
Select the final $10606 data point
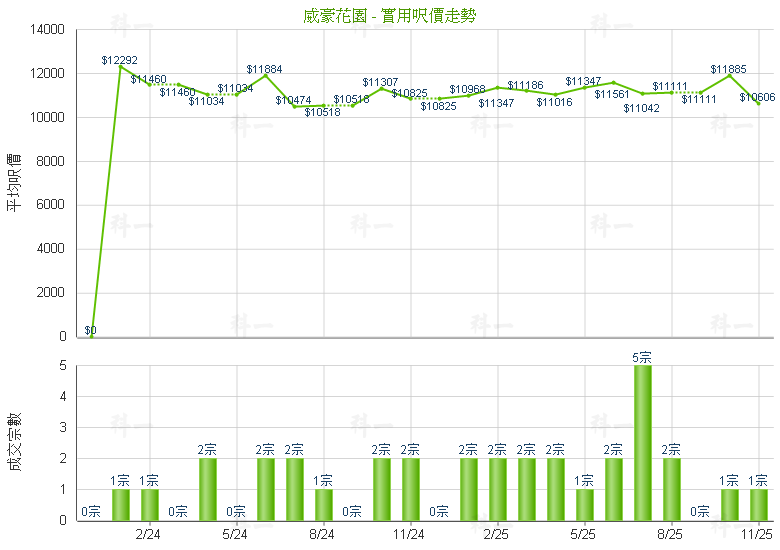click(x=758, y=104)
